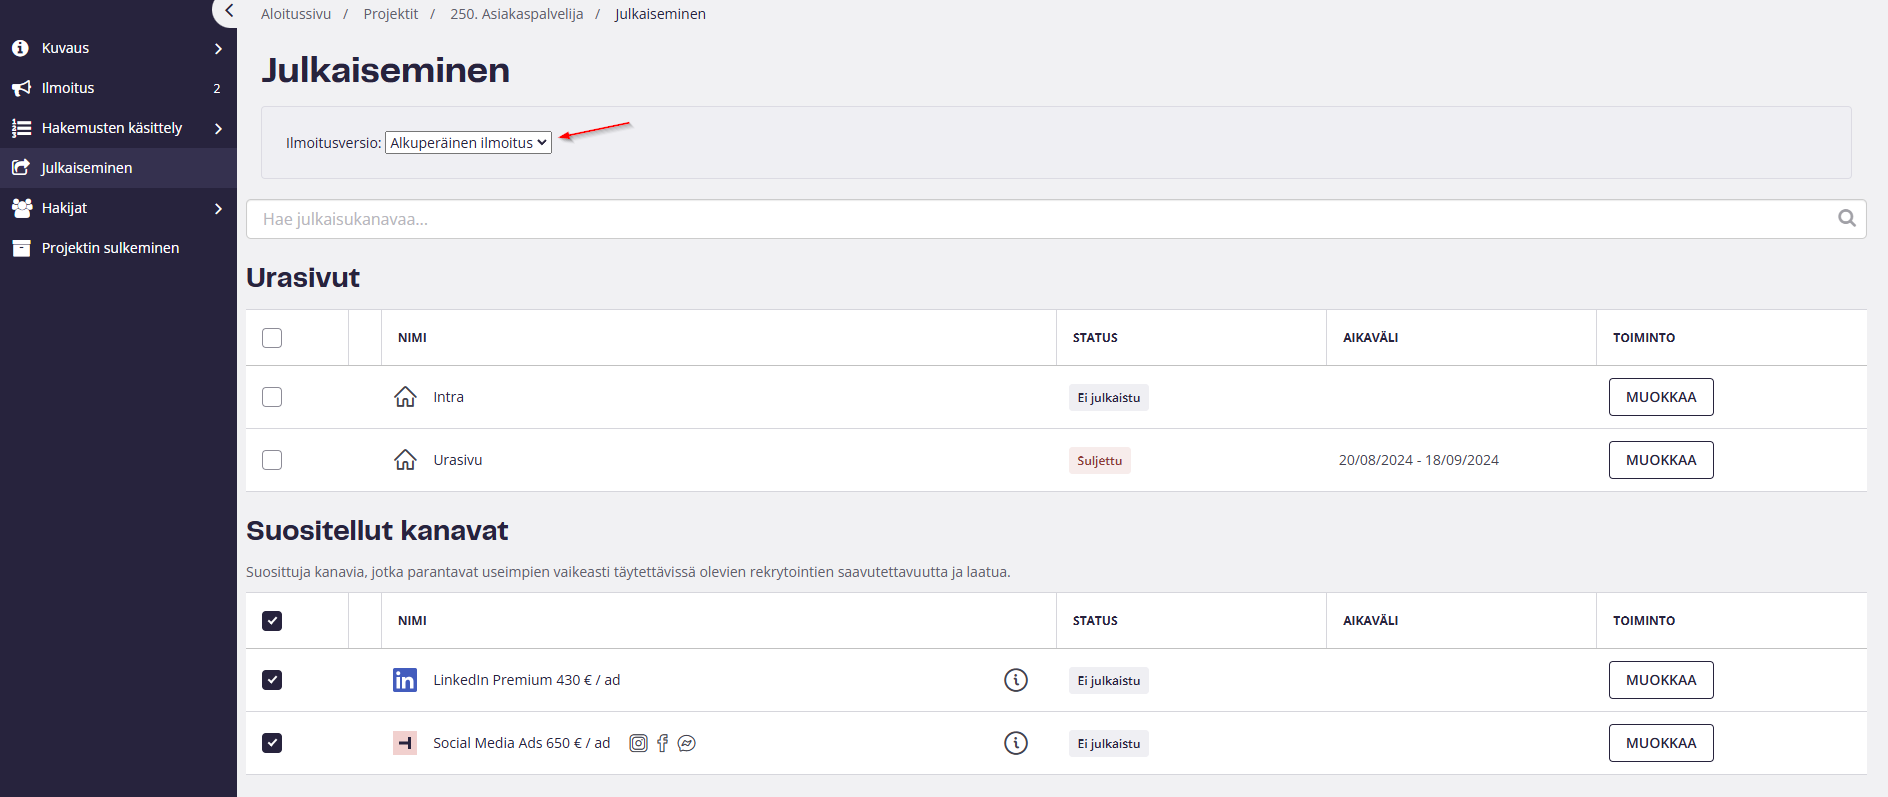Click the Facebook icon in Social Media Ads row
Viewport: 1888px width, 797px height.
tap(662, 743)
